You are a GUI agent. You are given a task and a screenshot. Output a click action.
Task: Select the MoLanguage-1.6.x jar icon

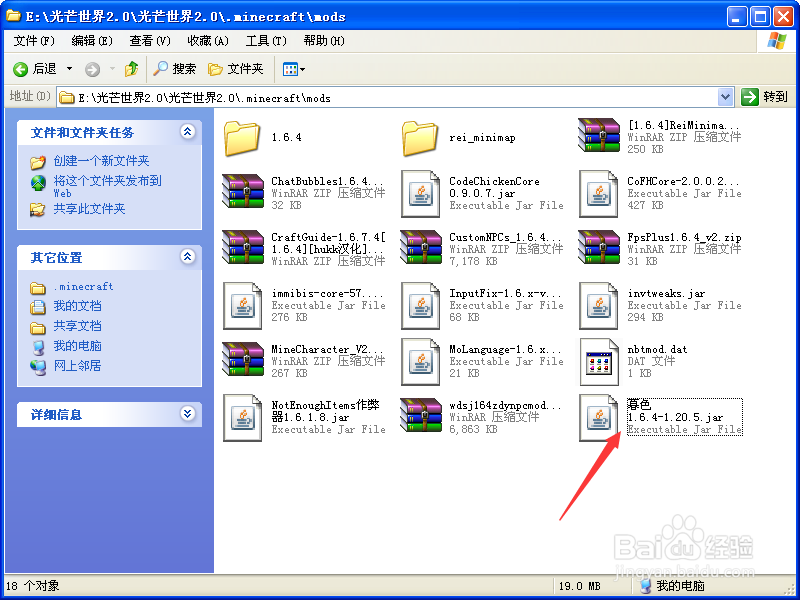pos(420,362)
